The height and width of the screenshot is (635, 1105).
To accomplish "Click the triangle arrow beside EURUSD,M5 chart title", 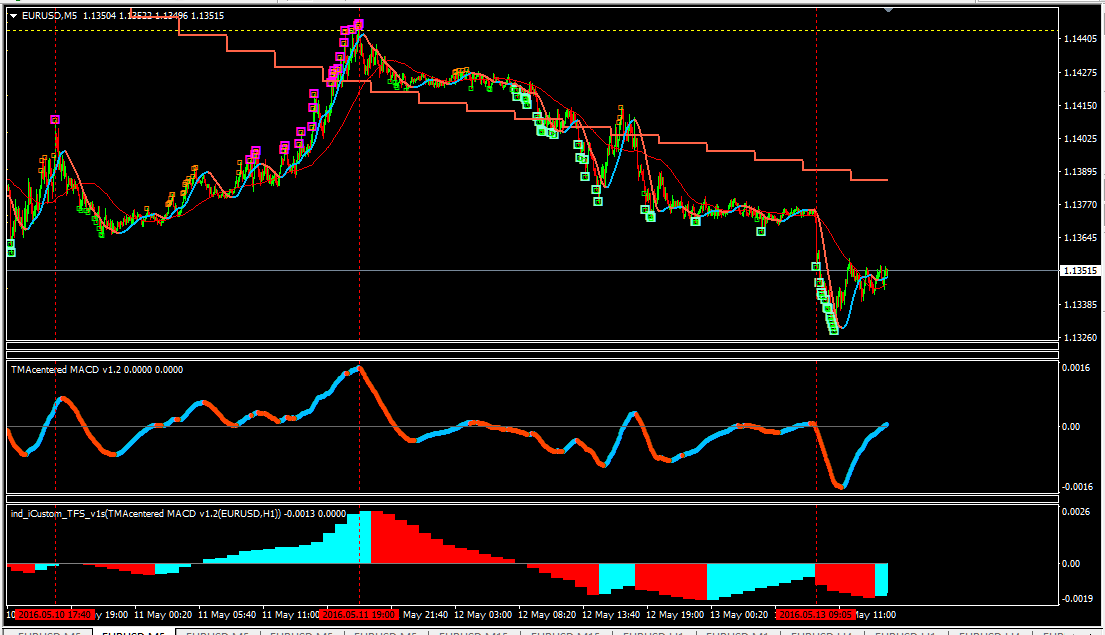I will [13, 16].
